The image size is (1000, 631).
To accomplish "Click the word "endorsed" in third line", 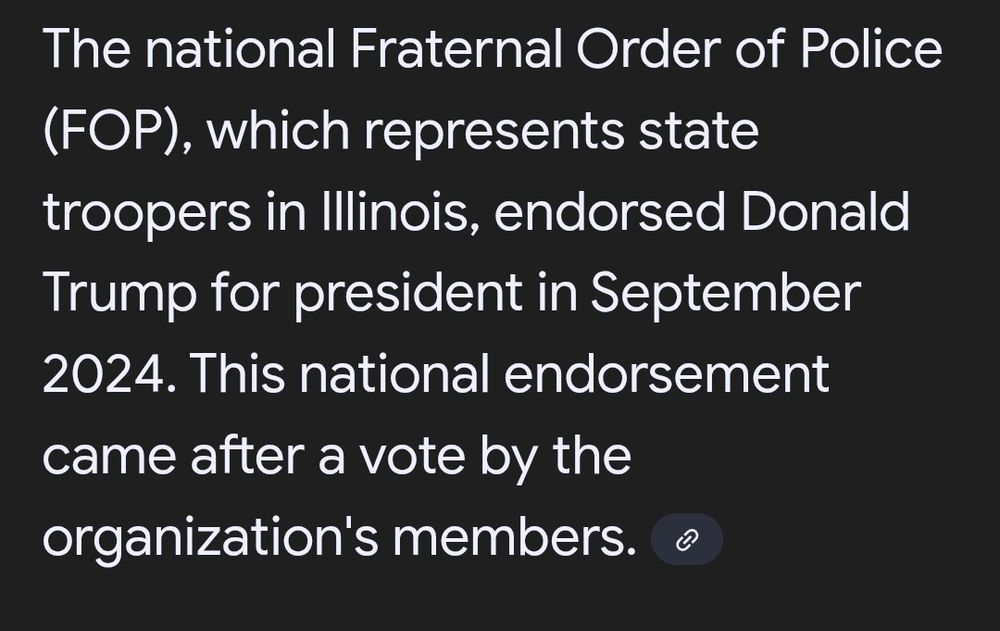I will [x=610, y=212].
